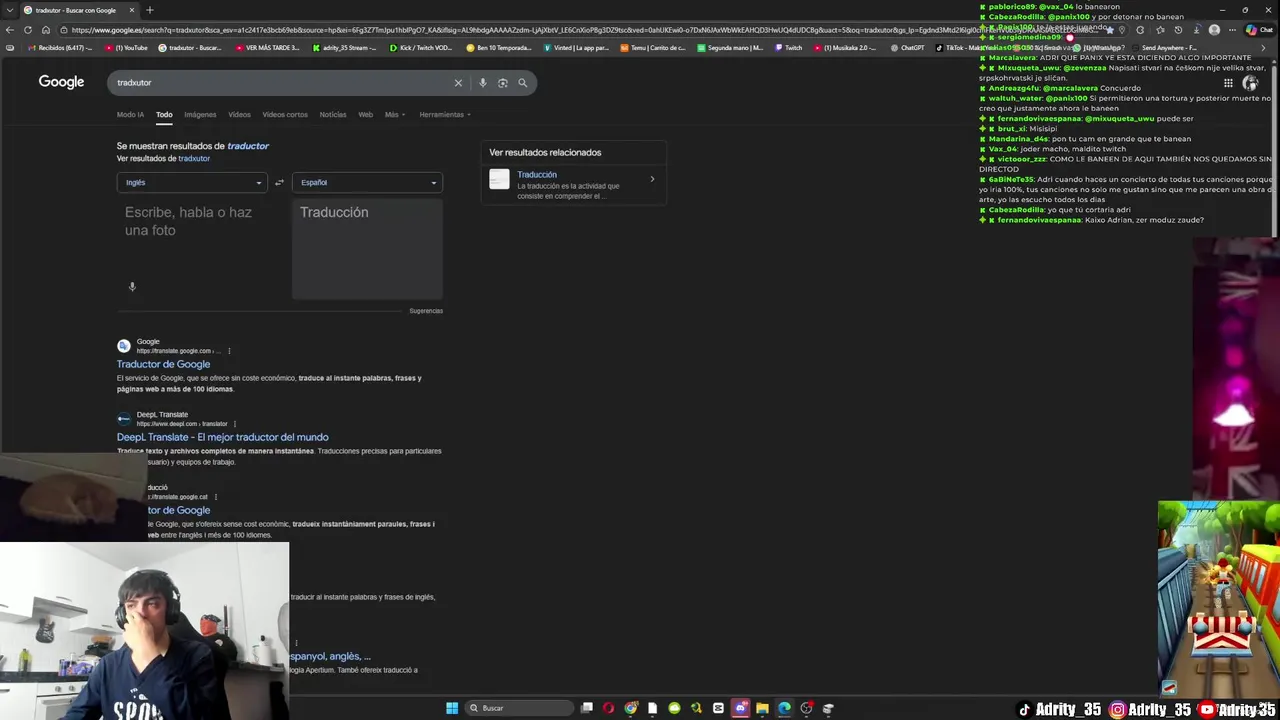Viewport: 1280px width, 720px height.
Task: Click the magnifier search submit icon
Action: [x=522, y=83]
